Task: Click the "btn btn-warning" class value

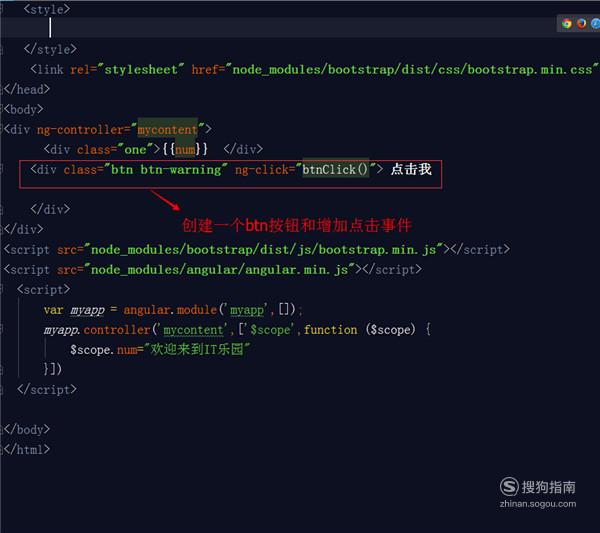Action: pos(166,170)
